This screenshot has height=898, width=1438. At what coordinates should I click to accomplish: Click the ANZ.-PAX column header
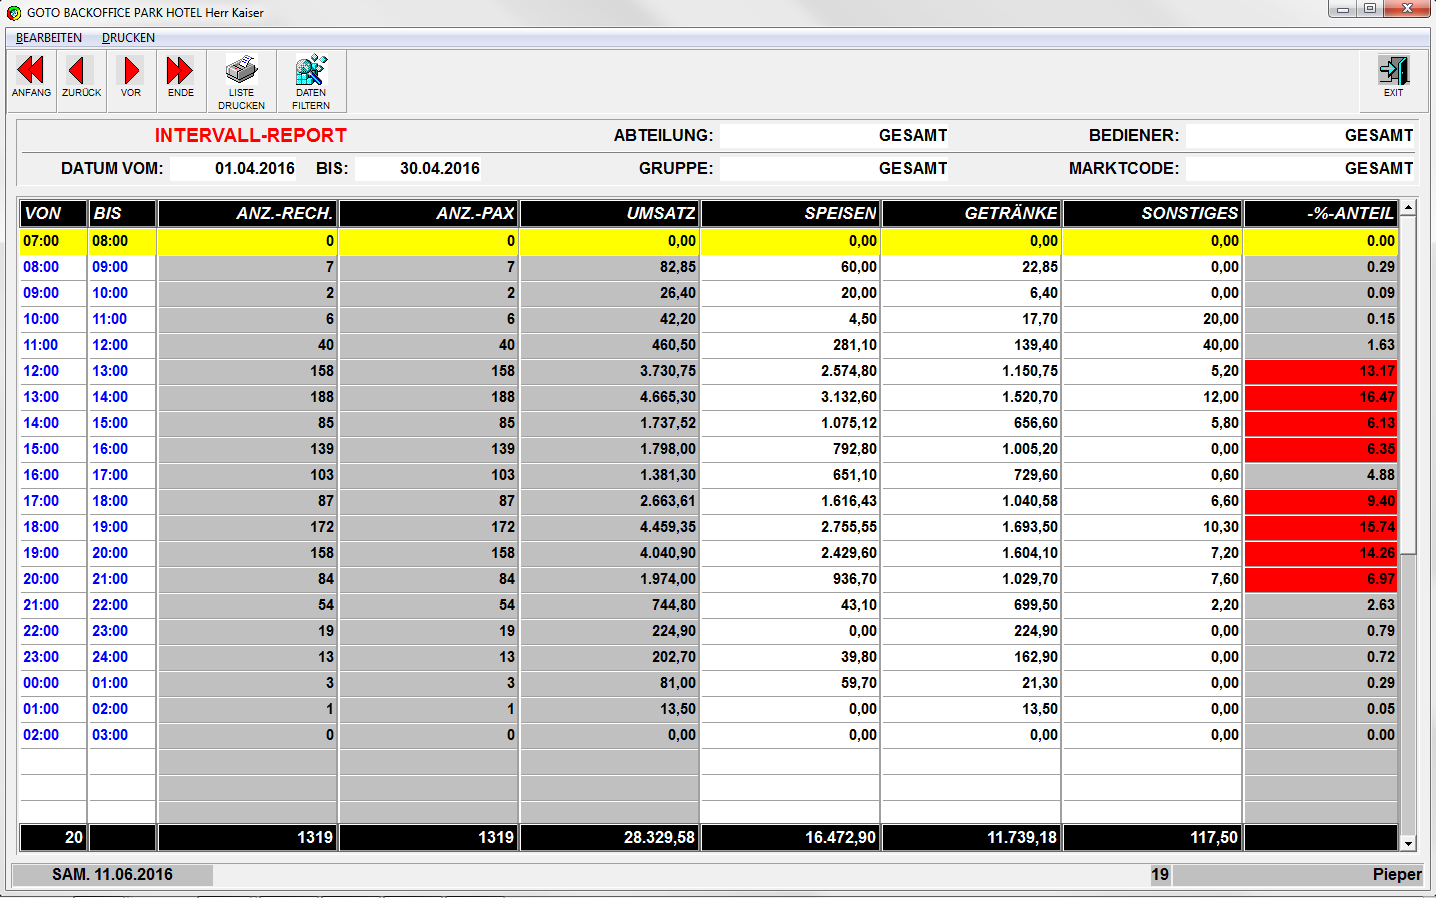coord(428,213)
